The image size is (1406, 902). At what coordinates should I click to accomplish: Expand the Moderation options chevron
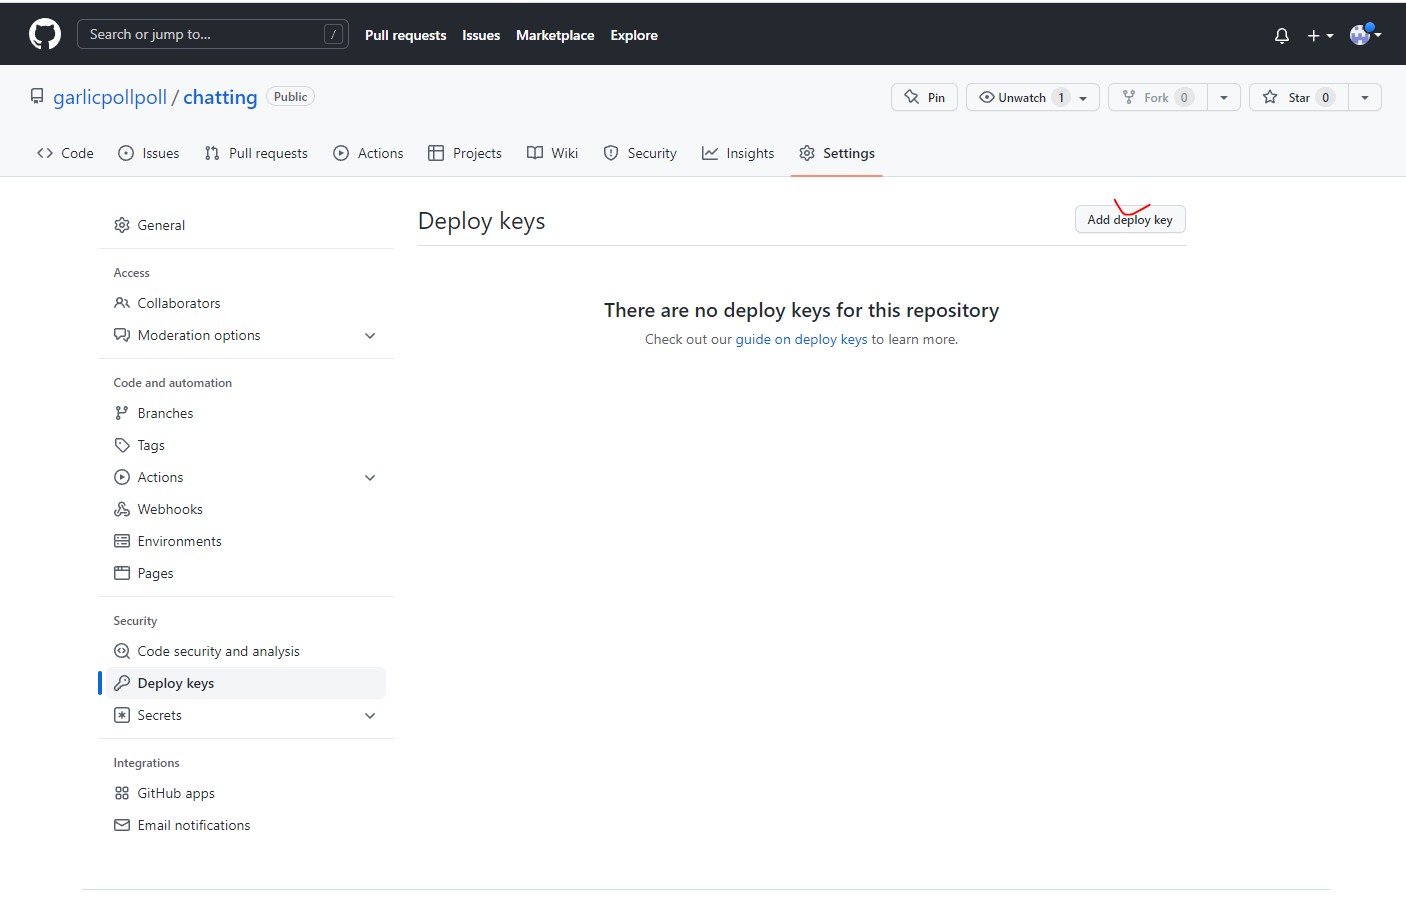coord(370,335)
